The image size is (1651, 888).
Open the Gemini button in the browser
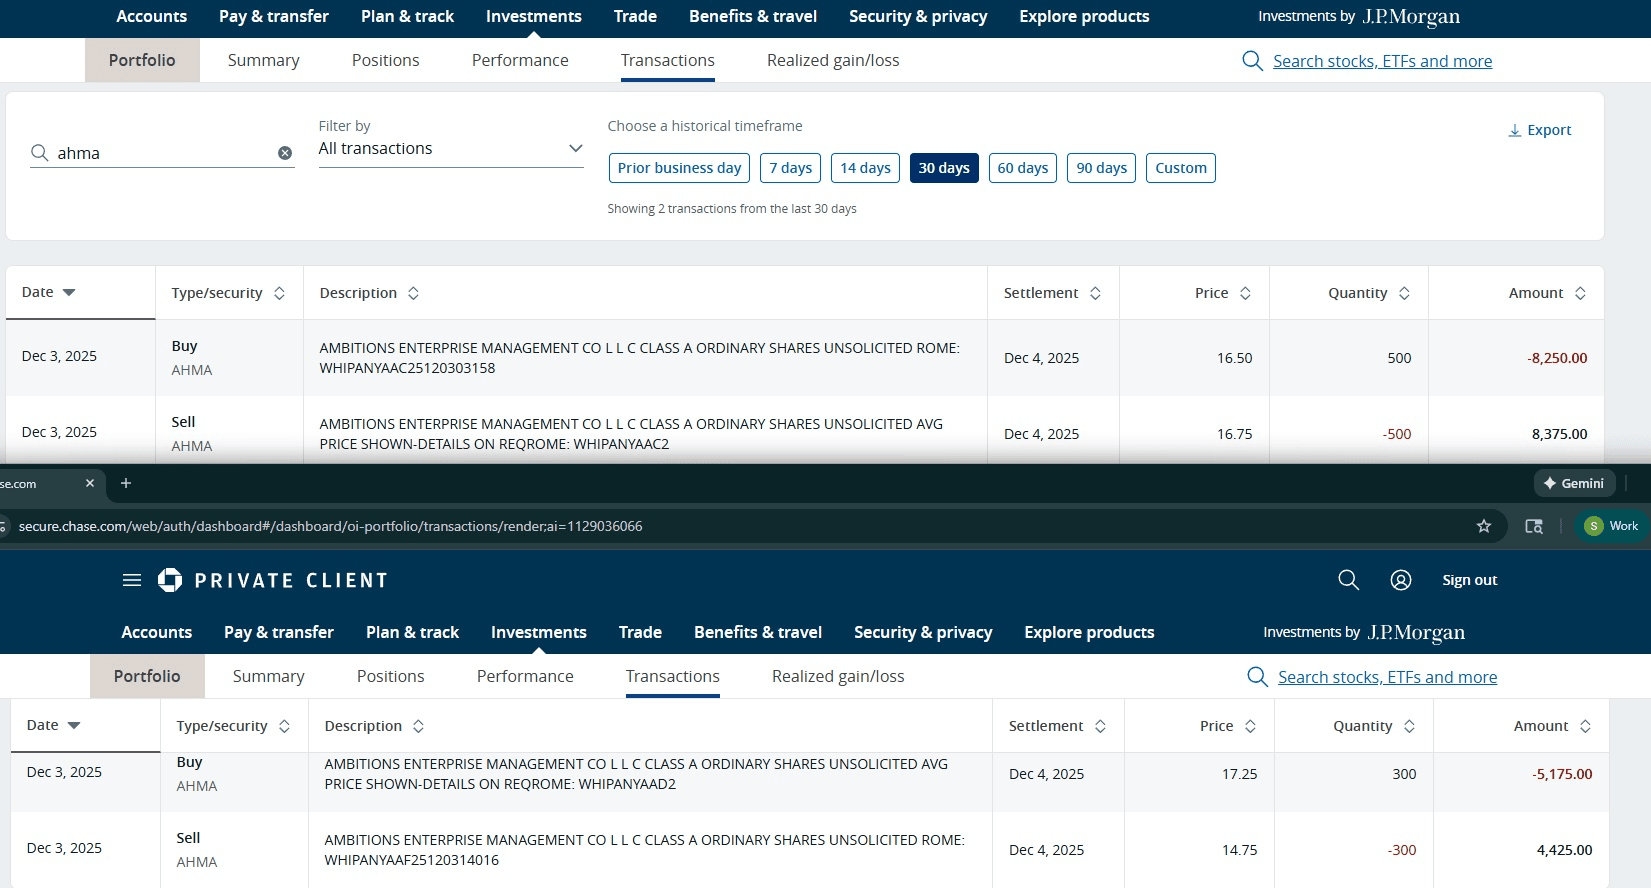tap(1574, 483)
